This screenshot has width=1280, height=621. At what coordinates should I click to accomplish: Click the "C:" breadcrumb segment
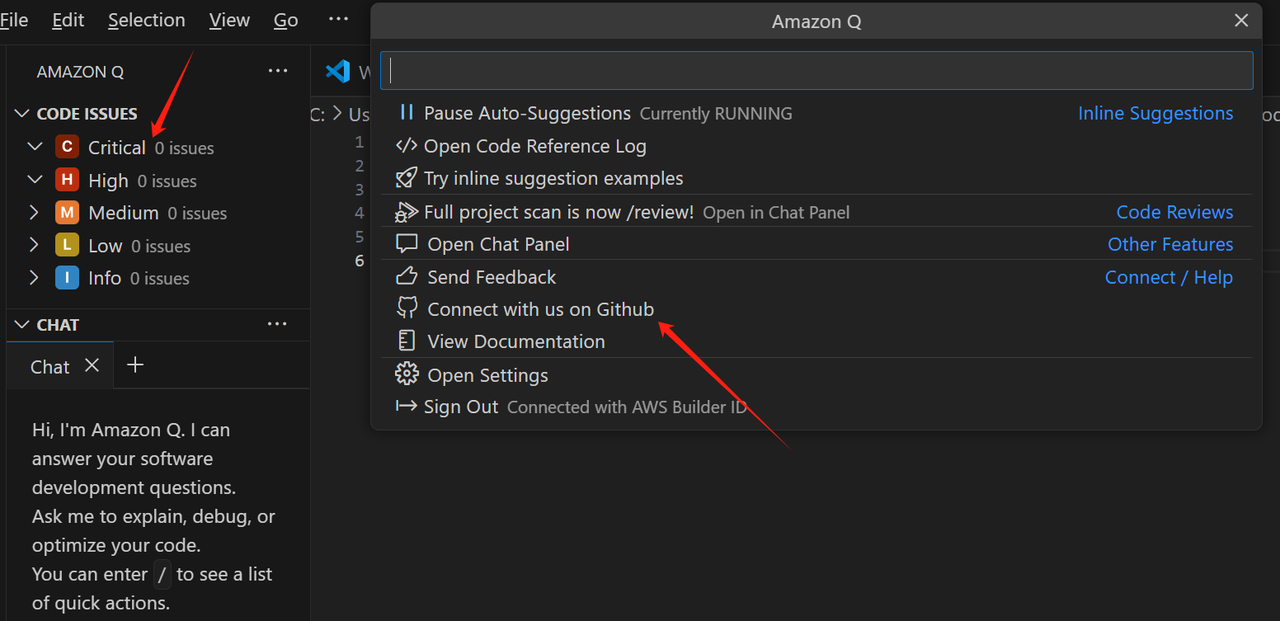318,114
